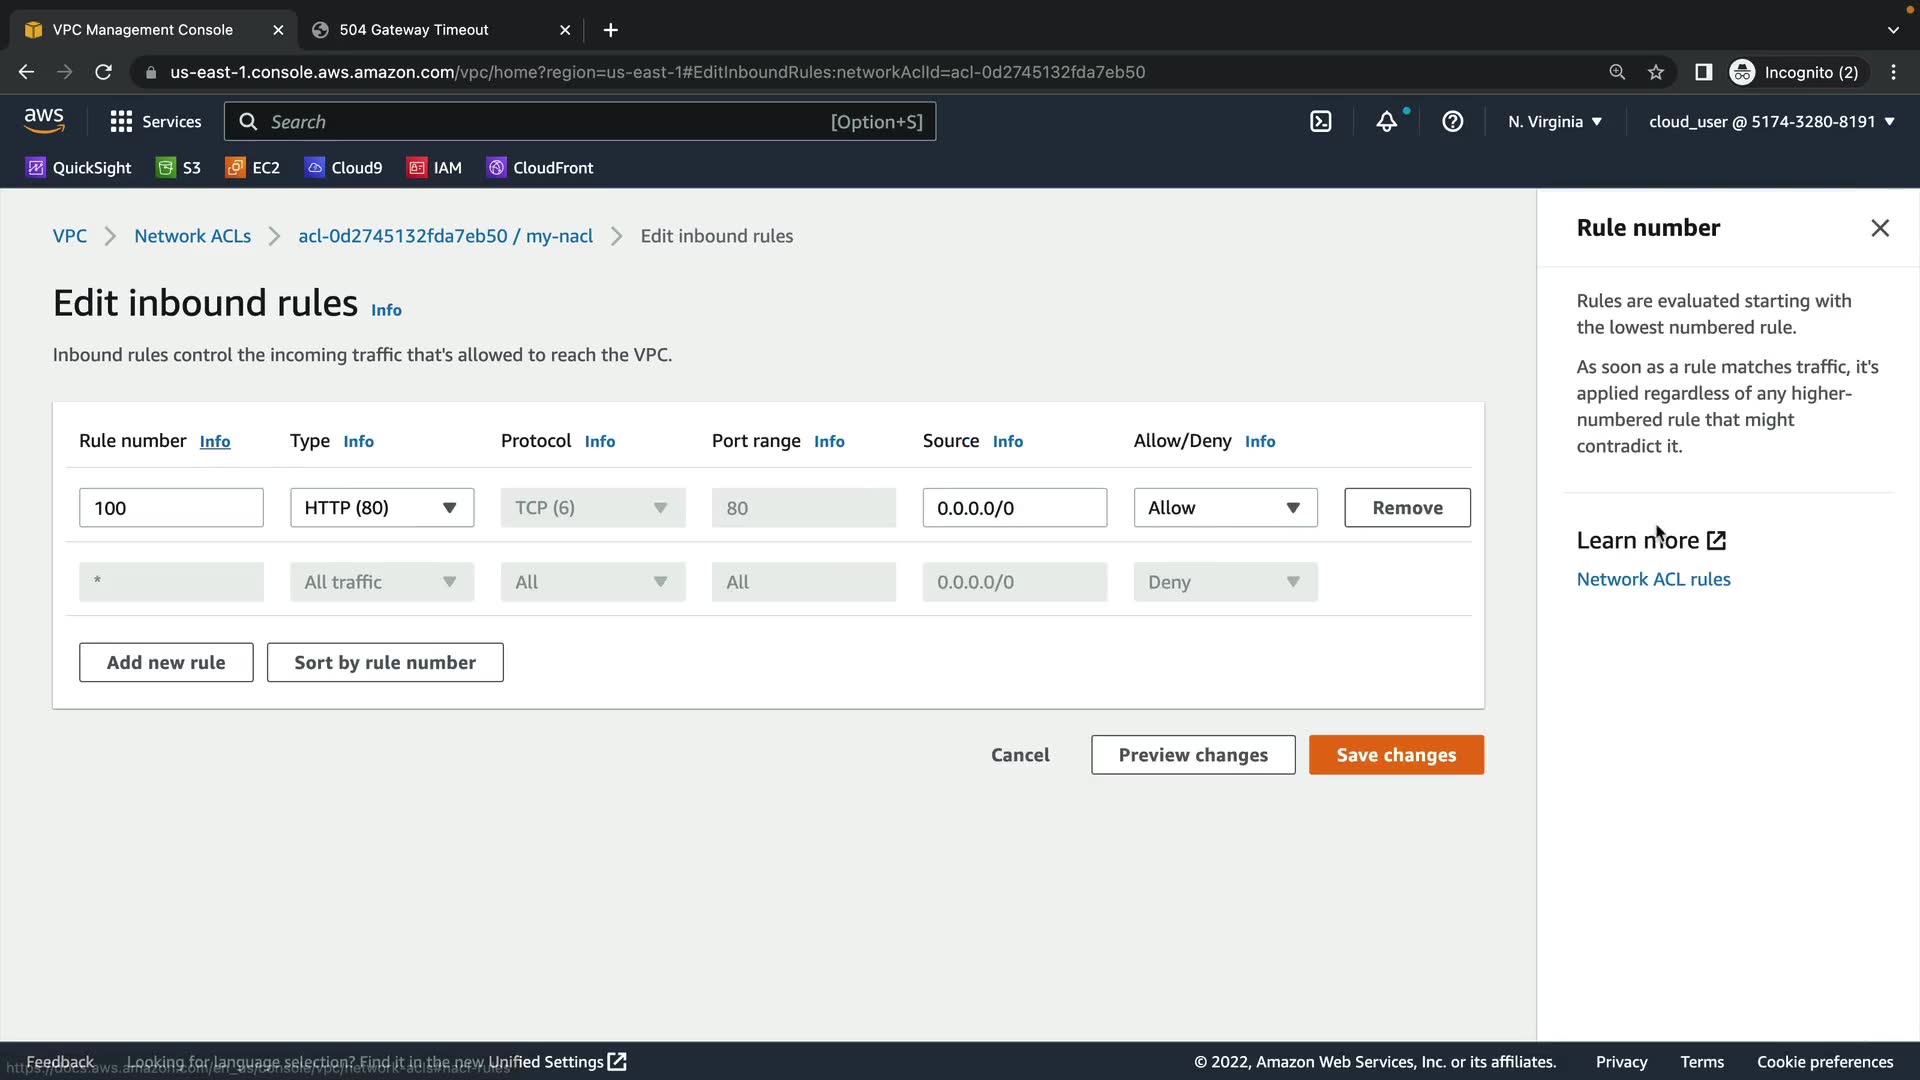
Task: Open the Allow/Deny dropdown for rule 100
Action: pos(1224,508)
